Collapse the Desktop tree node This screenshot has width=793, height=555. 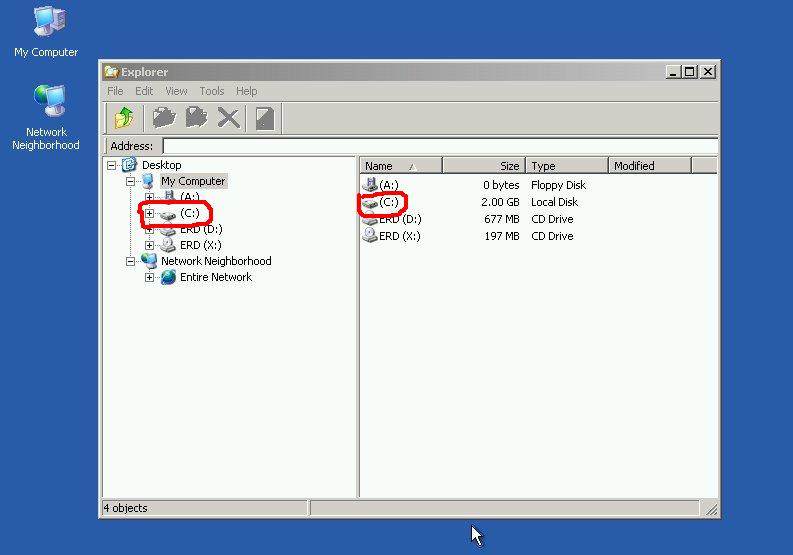coord(111,165)
